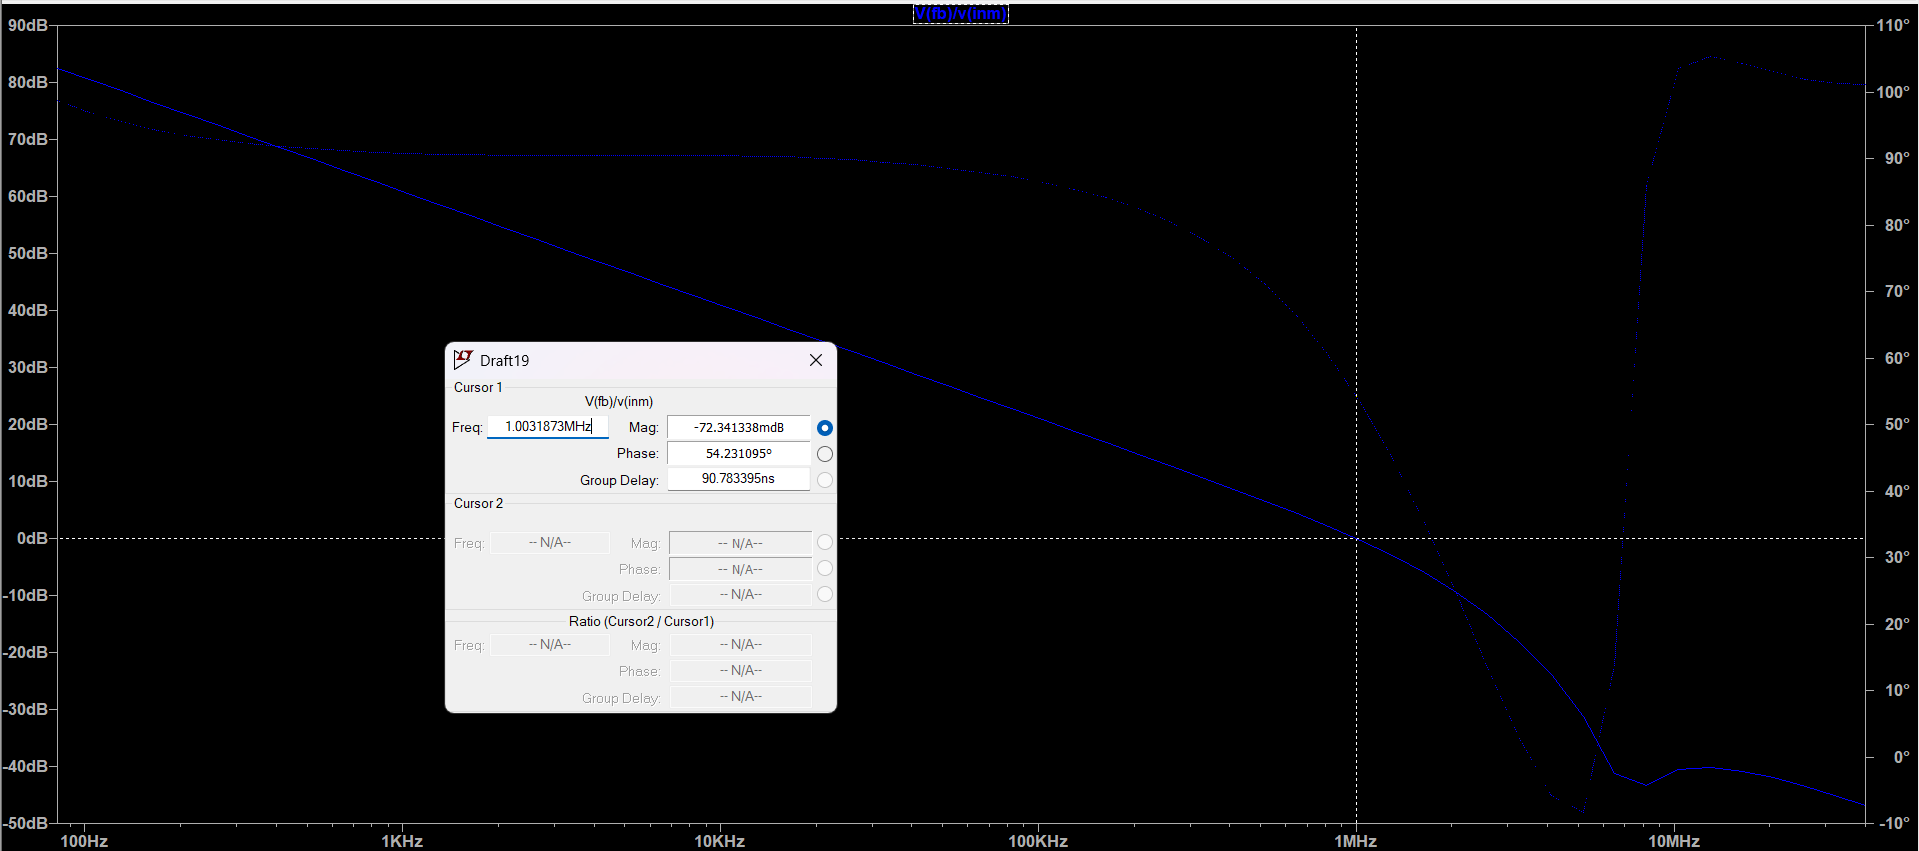Select the Phase radio button for Cursor 2
Screen dimensions: 1919x851
pyautogui.click(x=825, y=568)
